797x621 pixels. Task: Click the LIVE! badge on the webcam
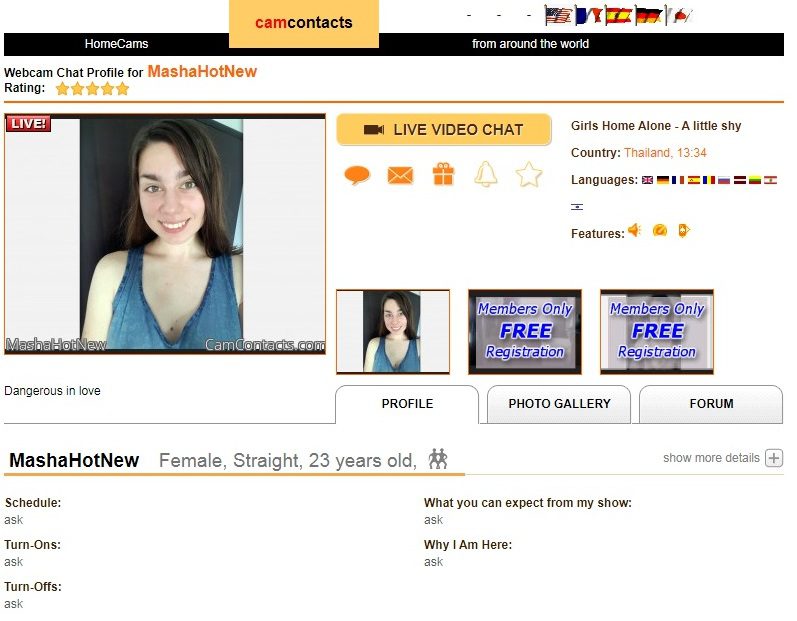[28, 123]
